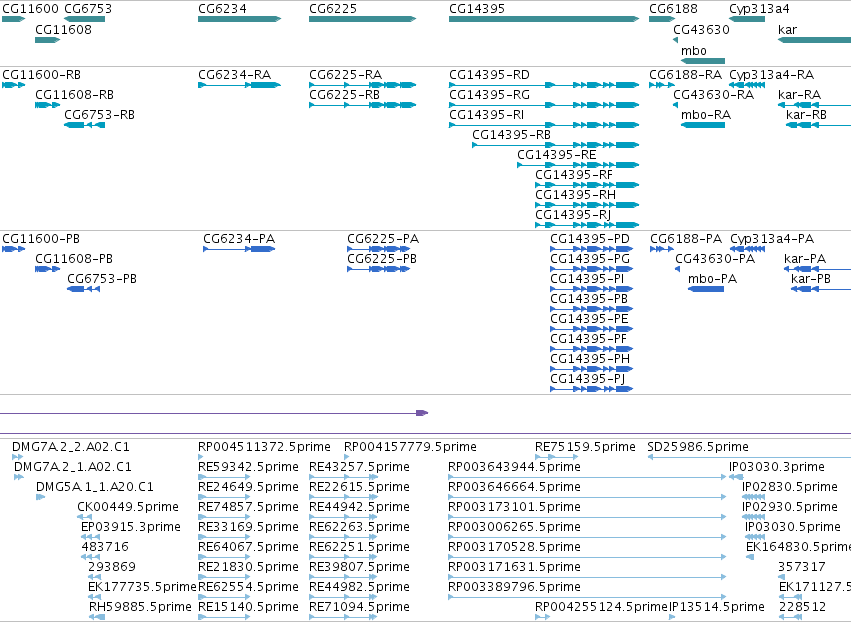Screen dimensions: 851x622
Task: Select protein CG6225-PA label
Action: (383, 239)
